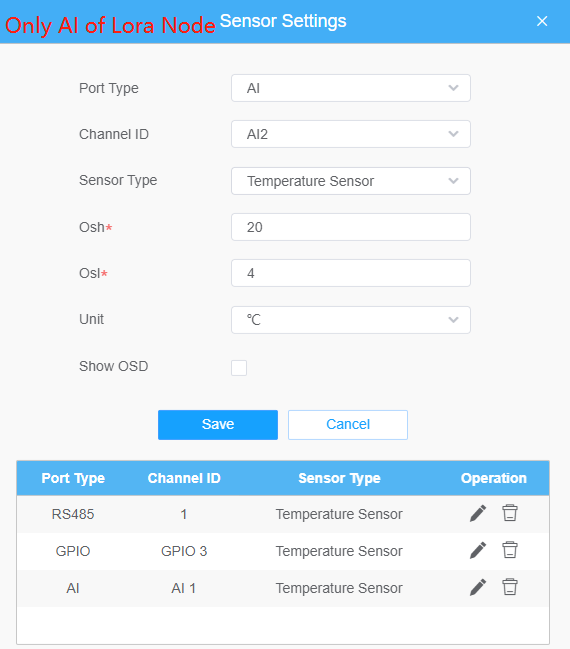Click the Channel ID column header
This screenshot has width=570, height=649.
(184, 478)
